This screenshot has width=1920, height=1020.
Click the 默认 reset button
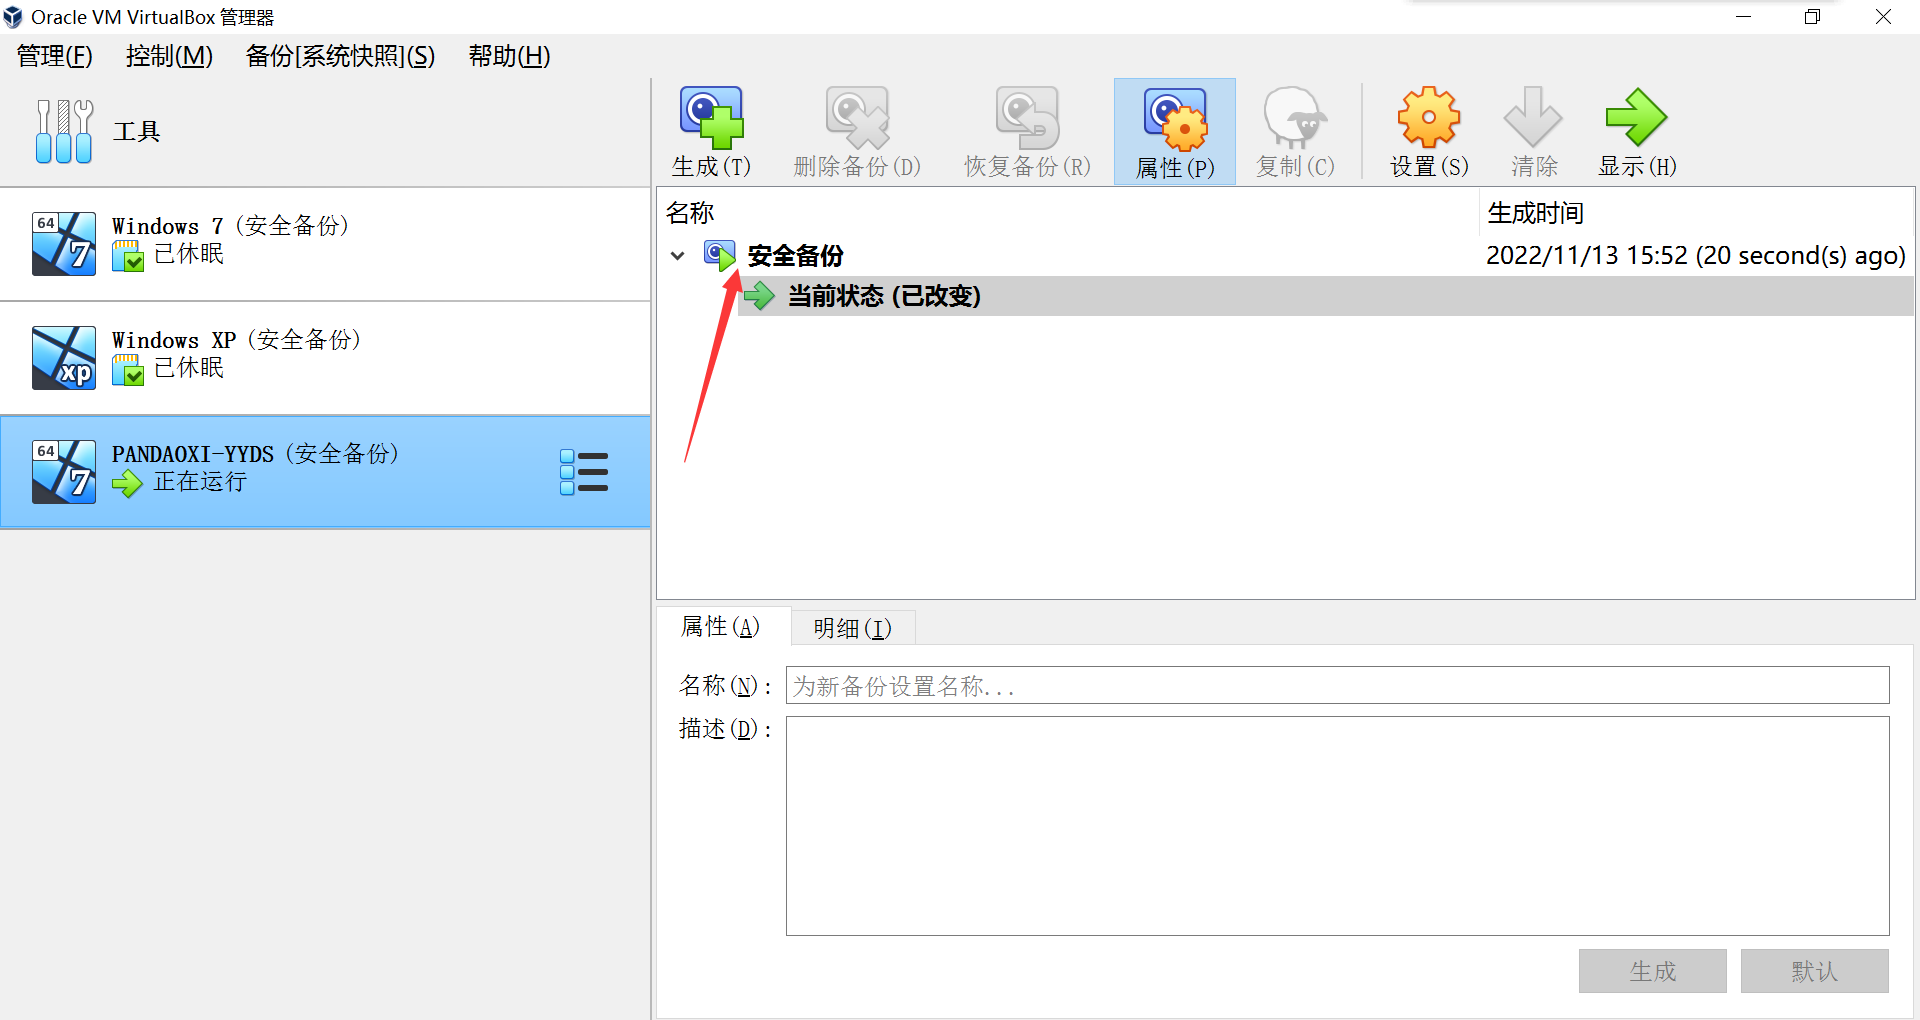point(1815,971)
